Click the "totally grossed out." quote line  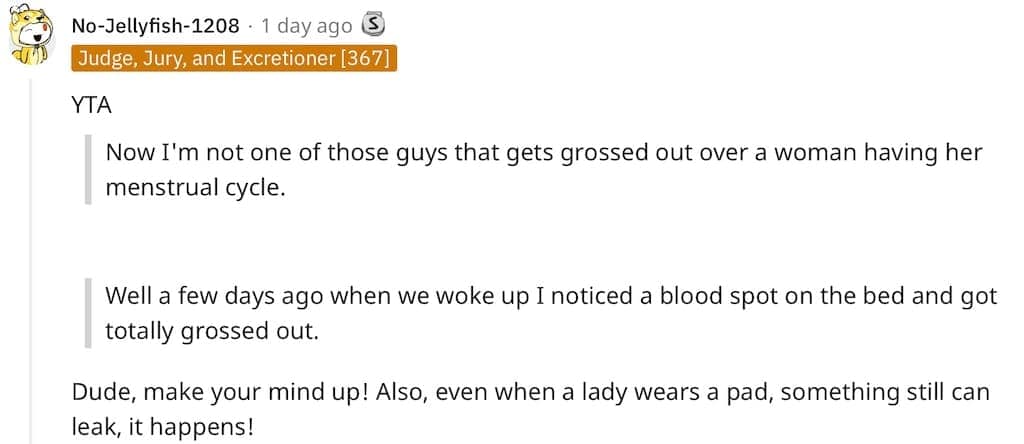212,332
